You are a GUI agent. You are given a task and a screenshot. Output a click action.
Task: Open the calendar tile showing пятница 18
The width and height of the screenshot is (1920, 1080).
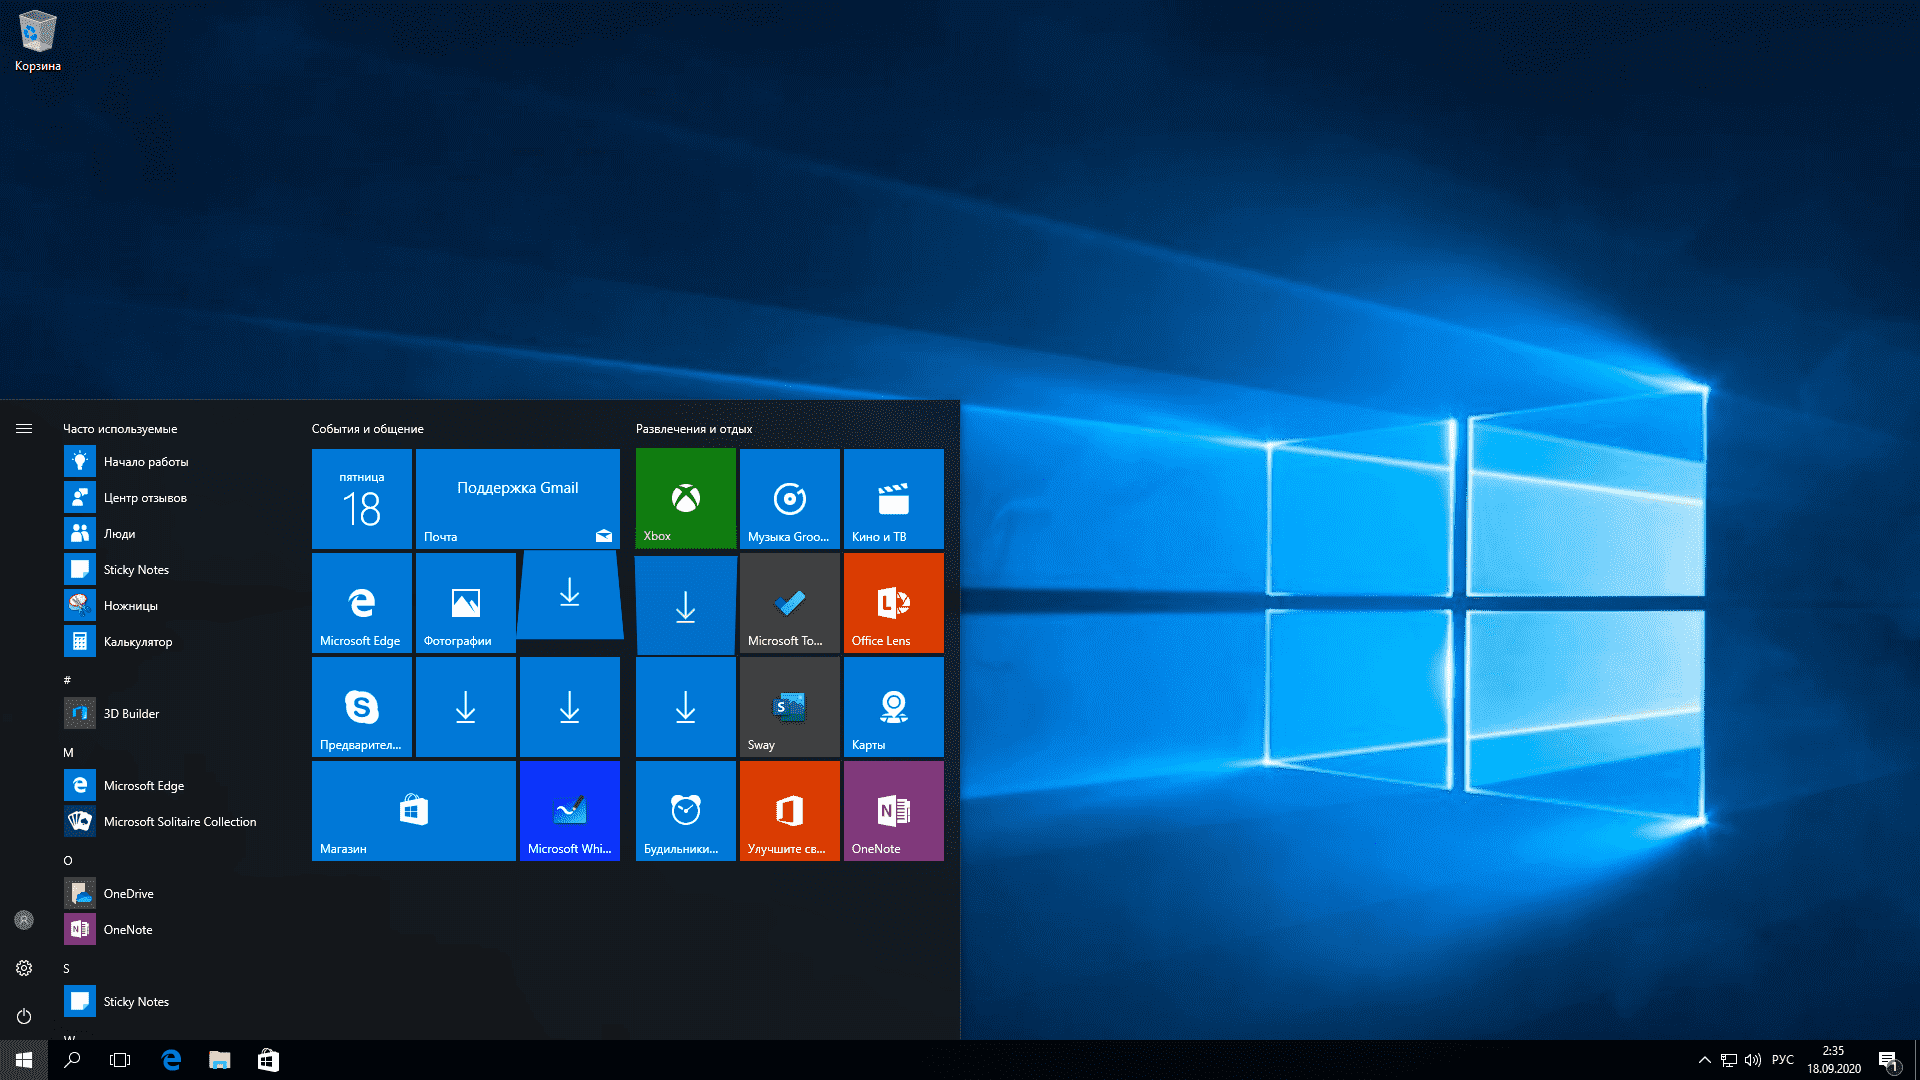click(x=362, y=499)
